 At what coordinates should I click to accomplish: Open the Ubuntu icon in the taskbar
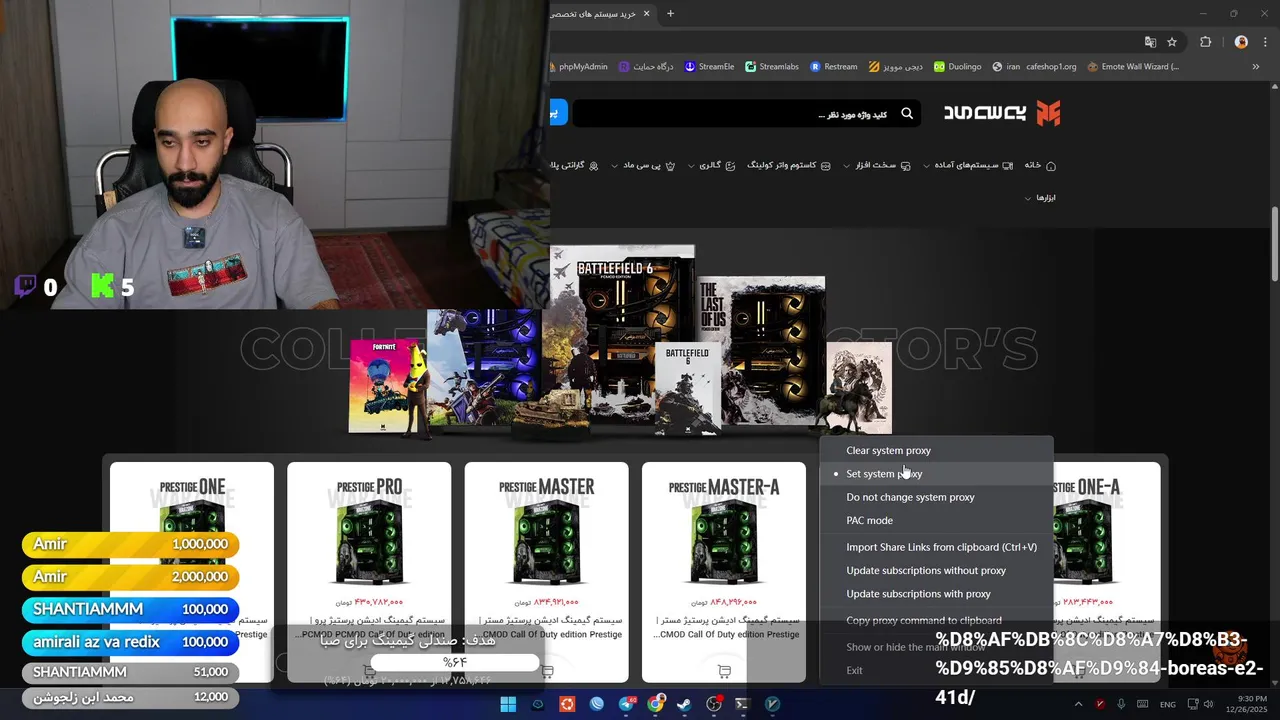567,704
